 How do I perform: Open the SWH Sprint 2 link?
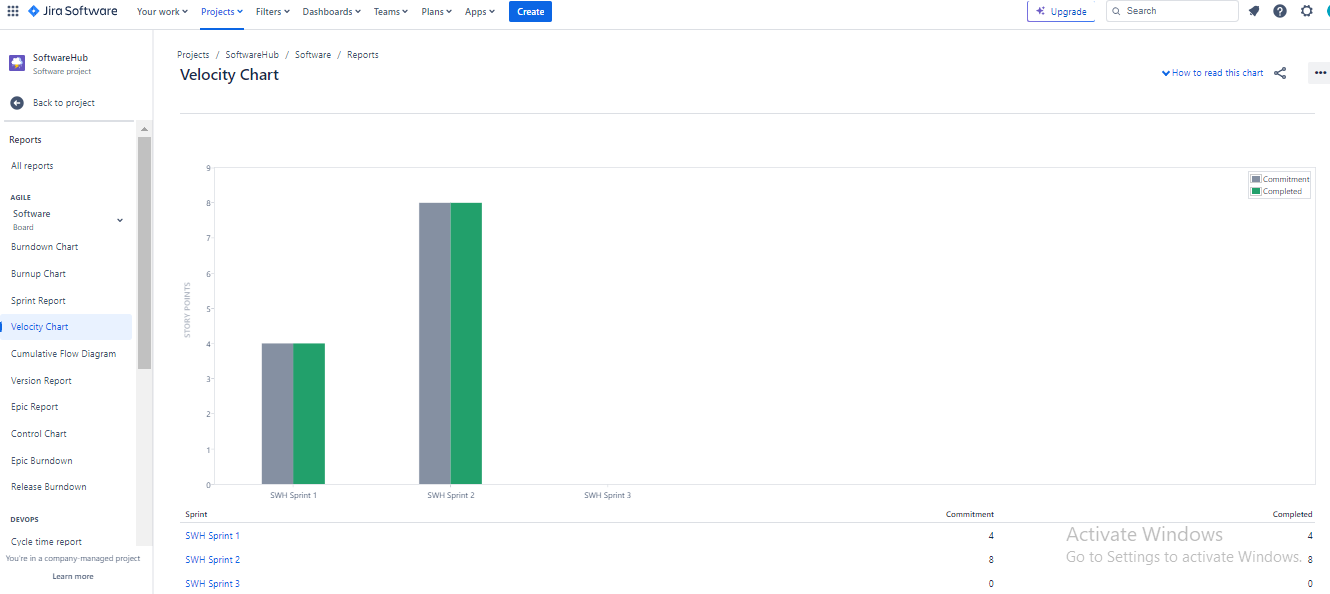point(212,560)
